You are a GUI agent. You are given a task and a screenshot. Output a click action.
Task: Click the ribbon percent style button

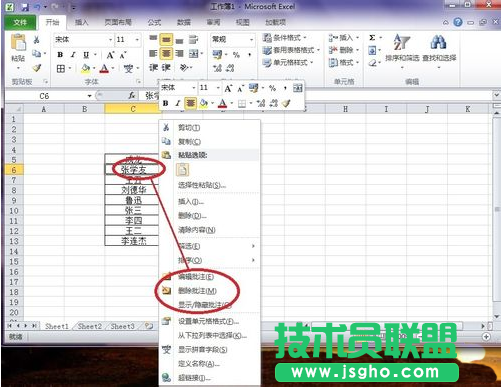pyautogui.click(x=236, y=54)
